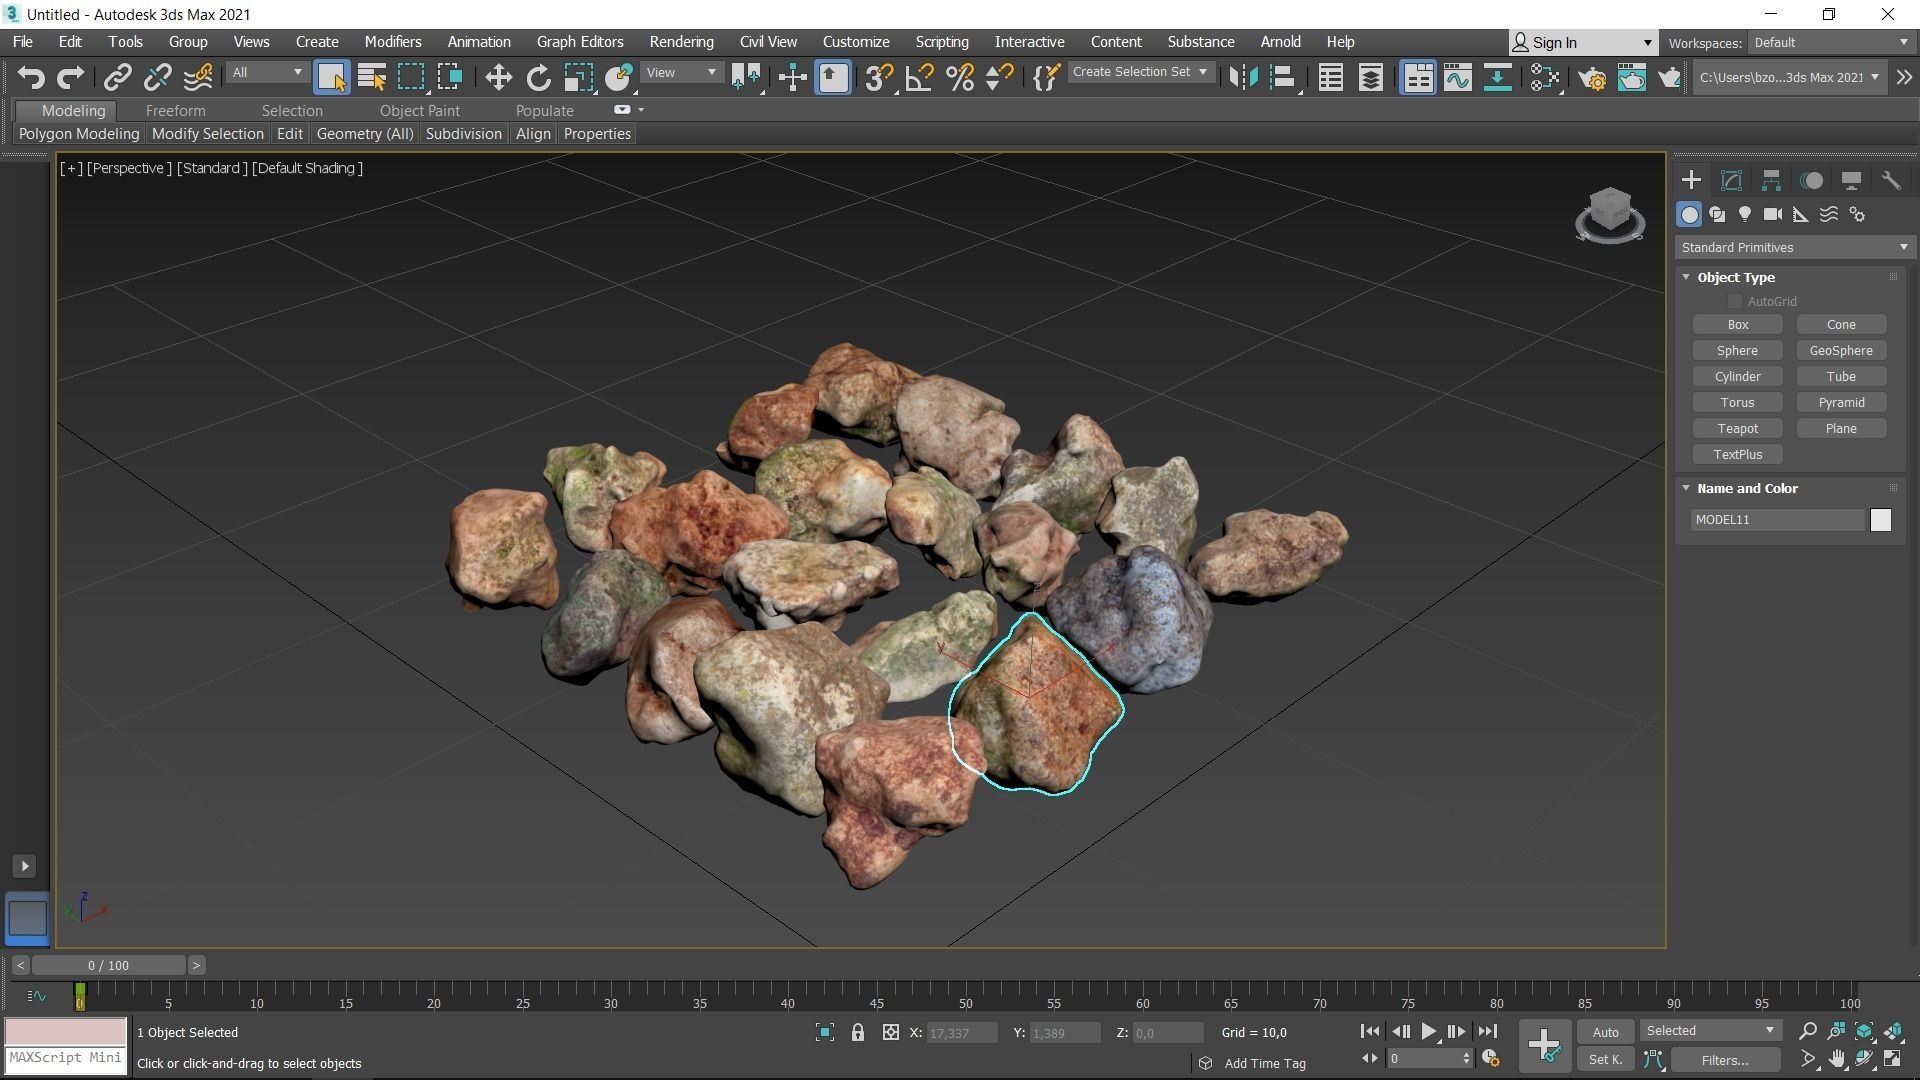Click the Align tool icon
The width and height of the screenshot is (1920, 1080).
coord(1283,77)
